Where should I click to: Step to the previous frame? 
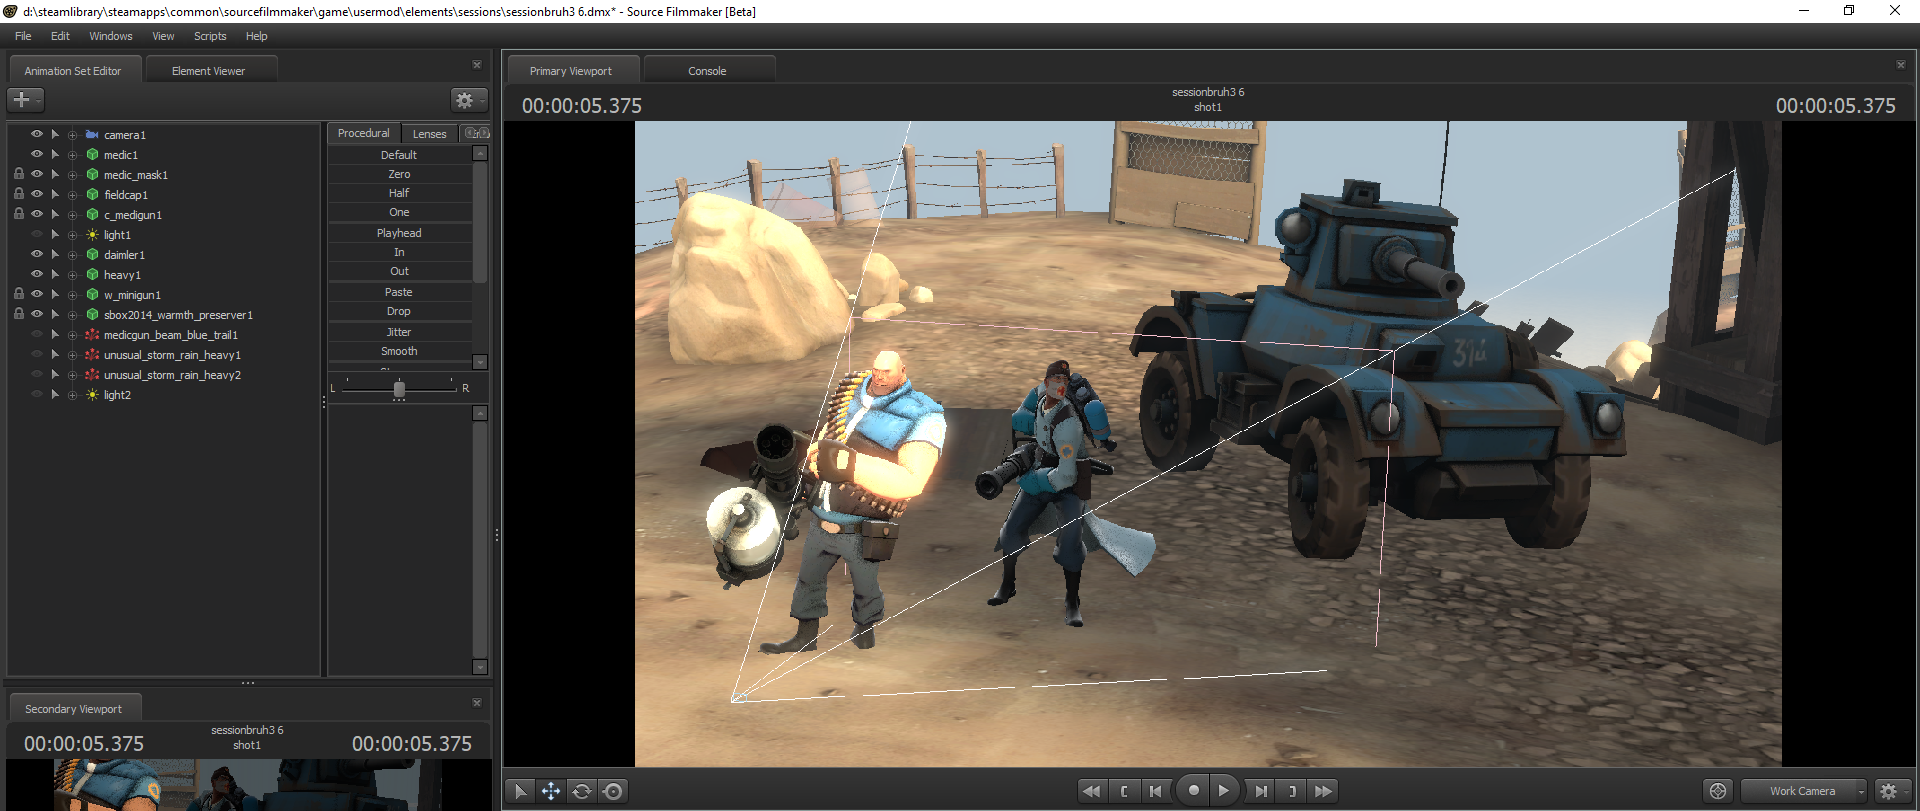point(1156,791)
